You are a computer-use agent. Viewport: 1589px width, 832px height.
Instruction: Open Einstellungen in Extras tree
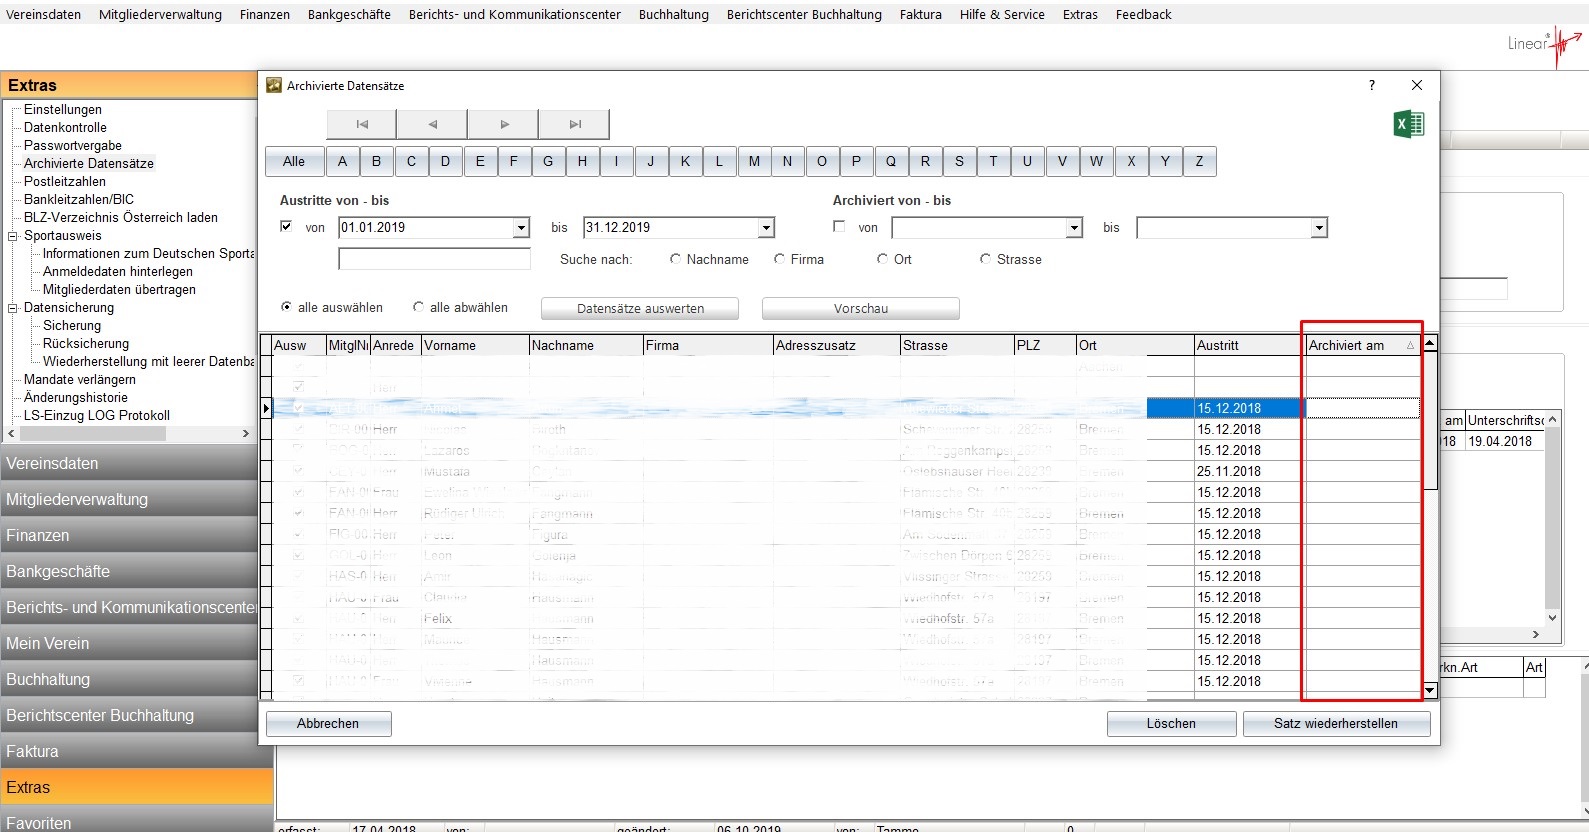point(63,109)
